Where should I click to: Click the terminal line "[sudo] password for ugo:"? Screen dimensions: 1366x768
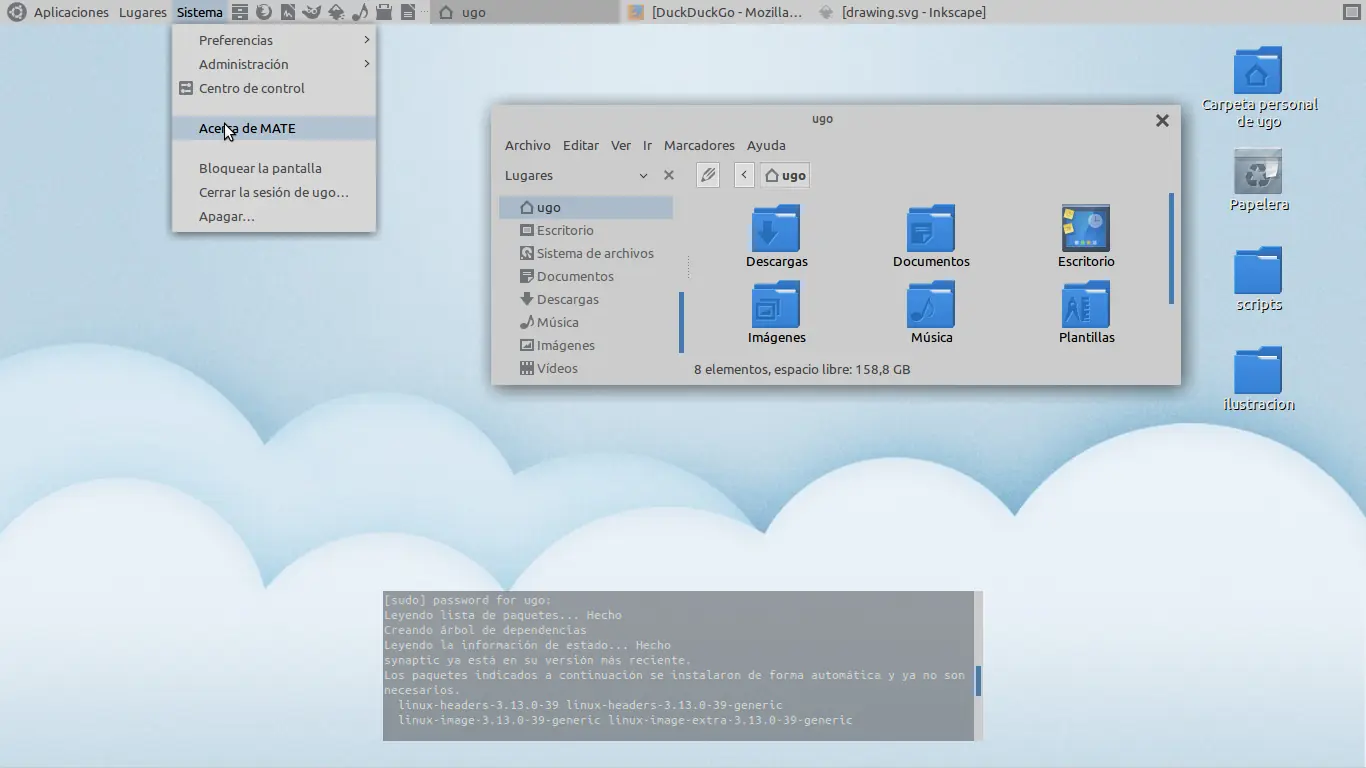pos(467,600)
